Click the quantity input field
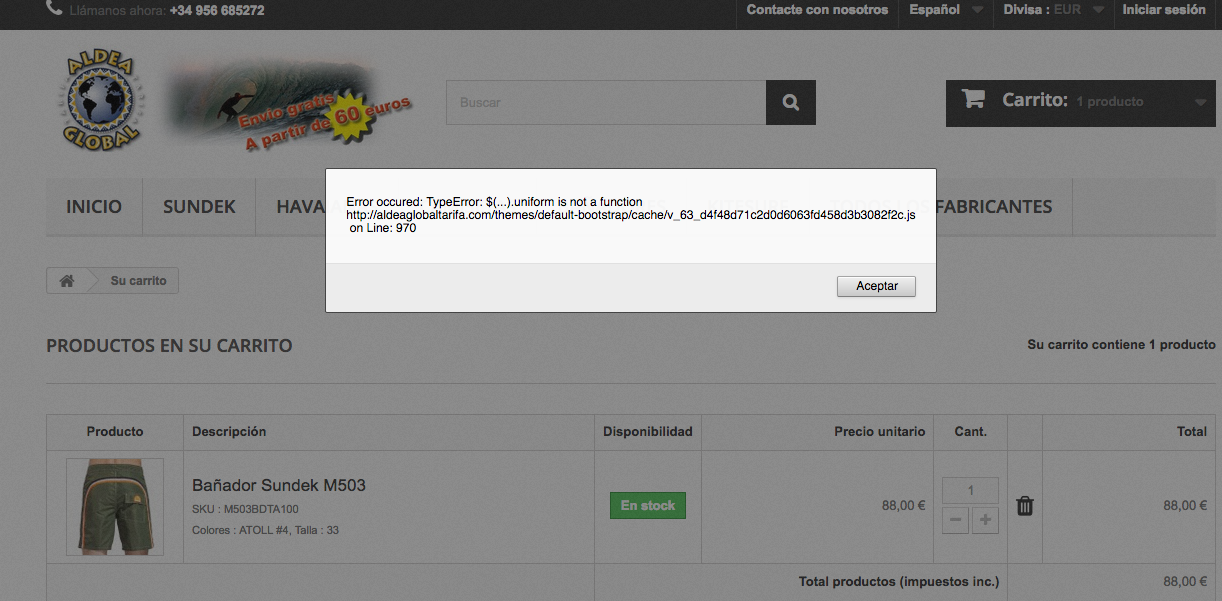This screenshot has height=601, width=1222. (970, 490)
